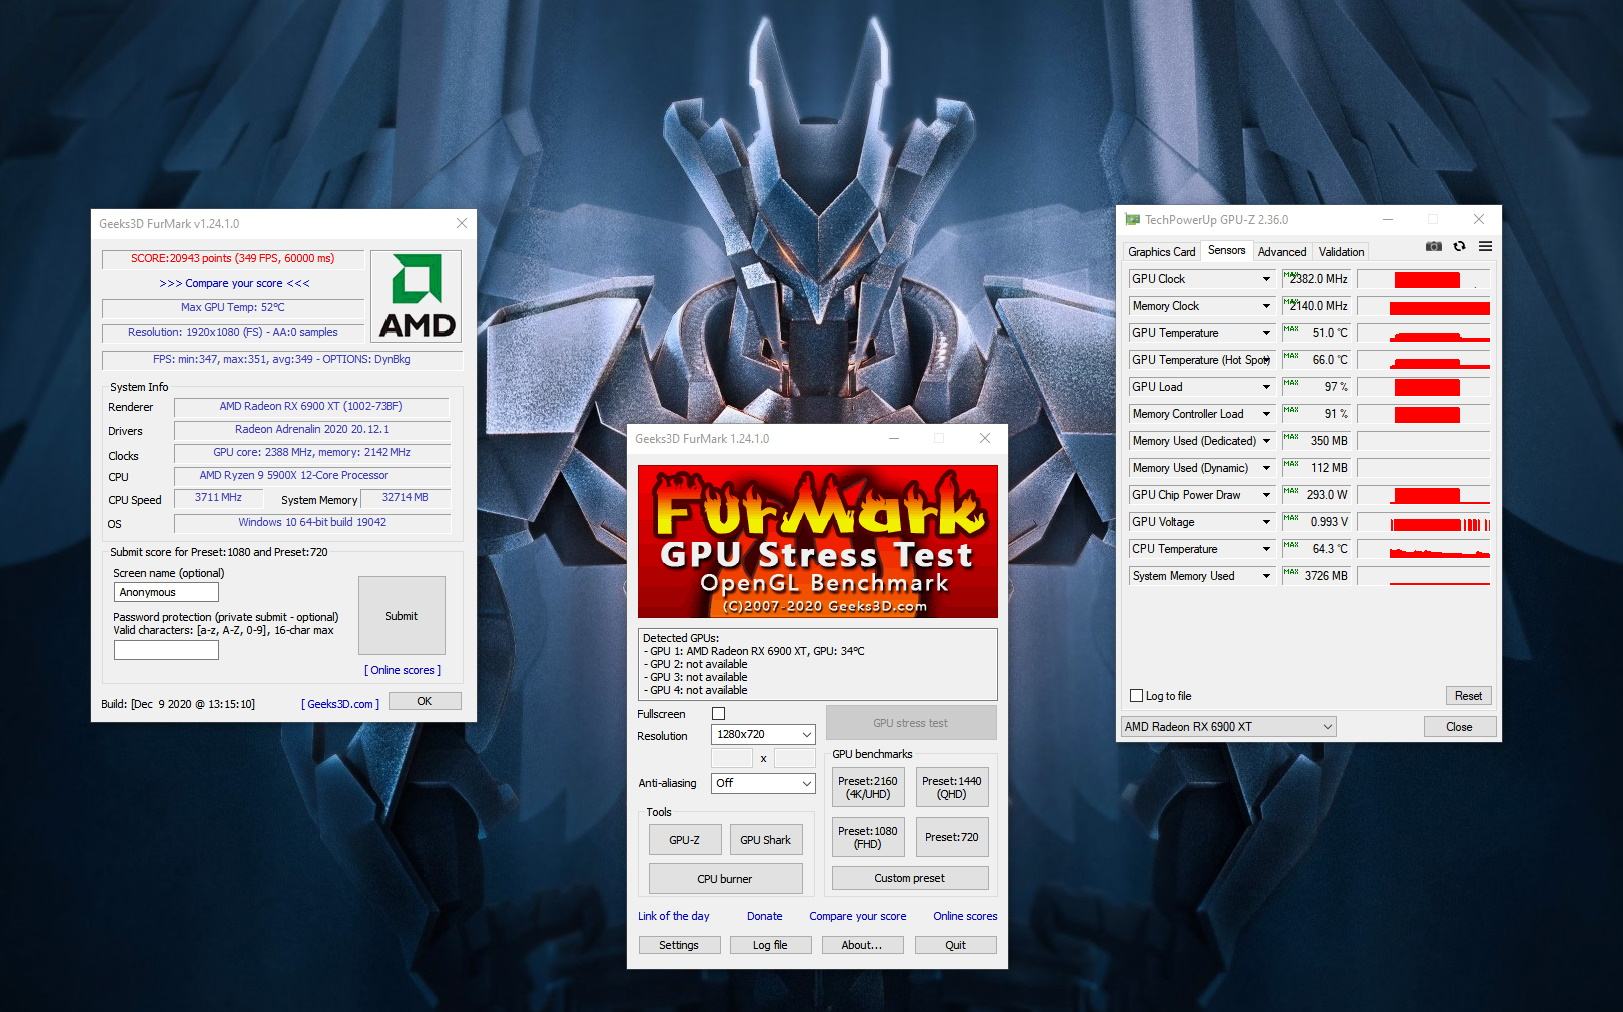The width and height of the screenshot is (1623, 1012).
Task: Switch to the Graphics Card tab
Action: click(1161, 252)
